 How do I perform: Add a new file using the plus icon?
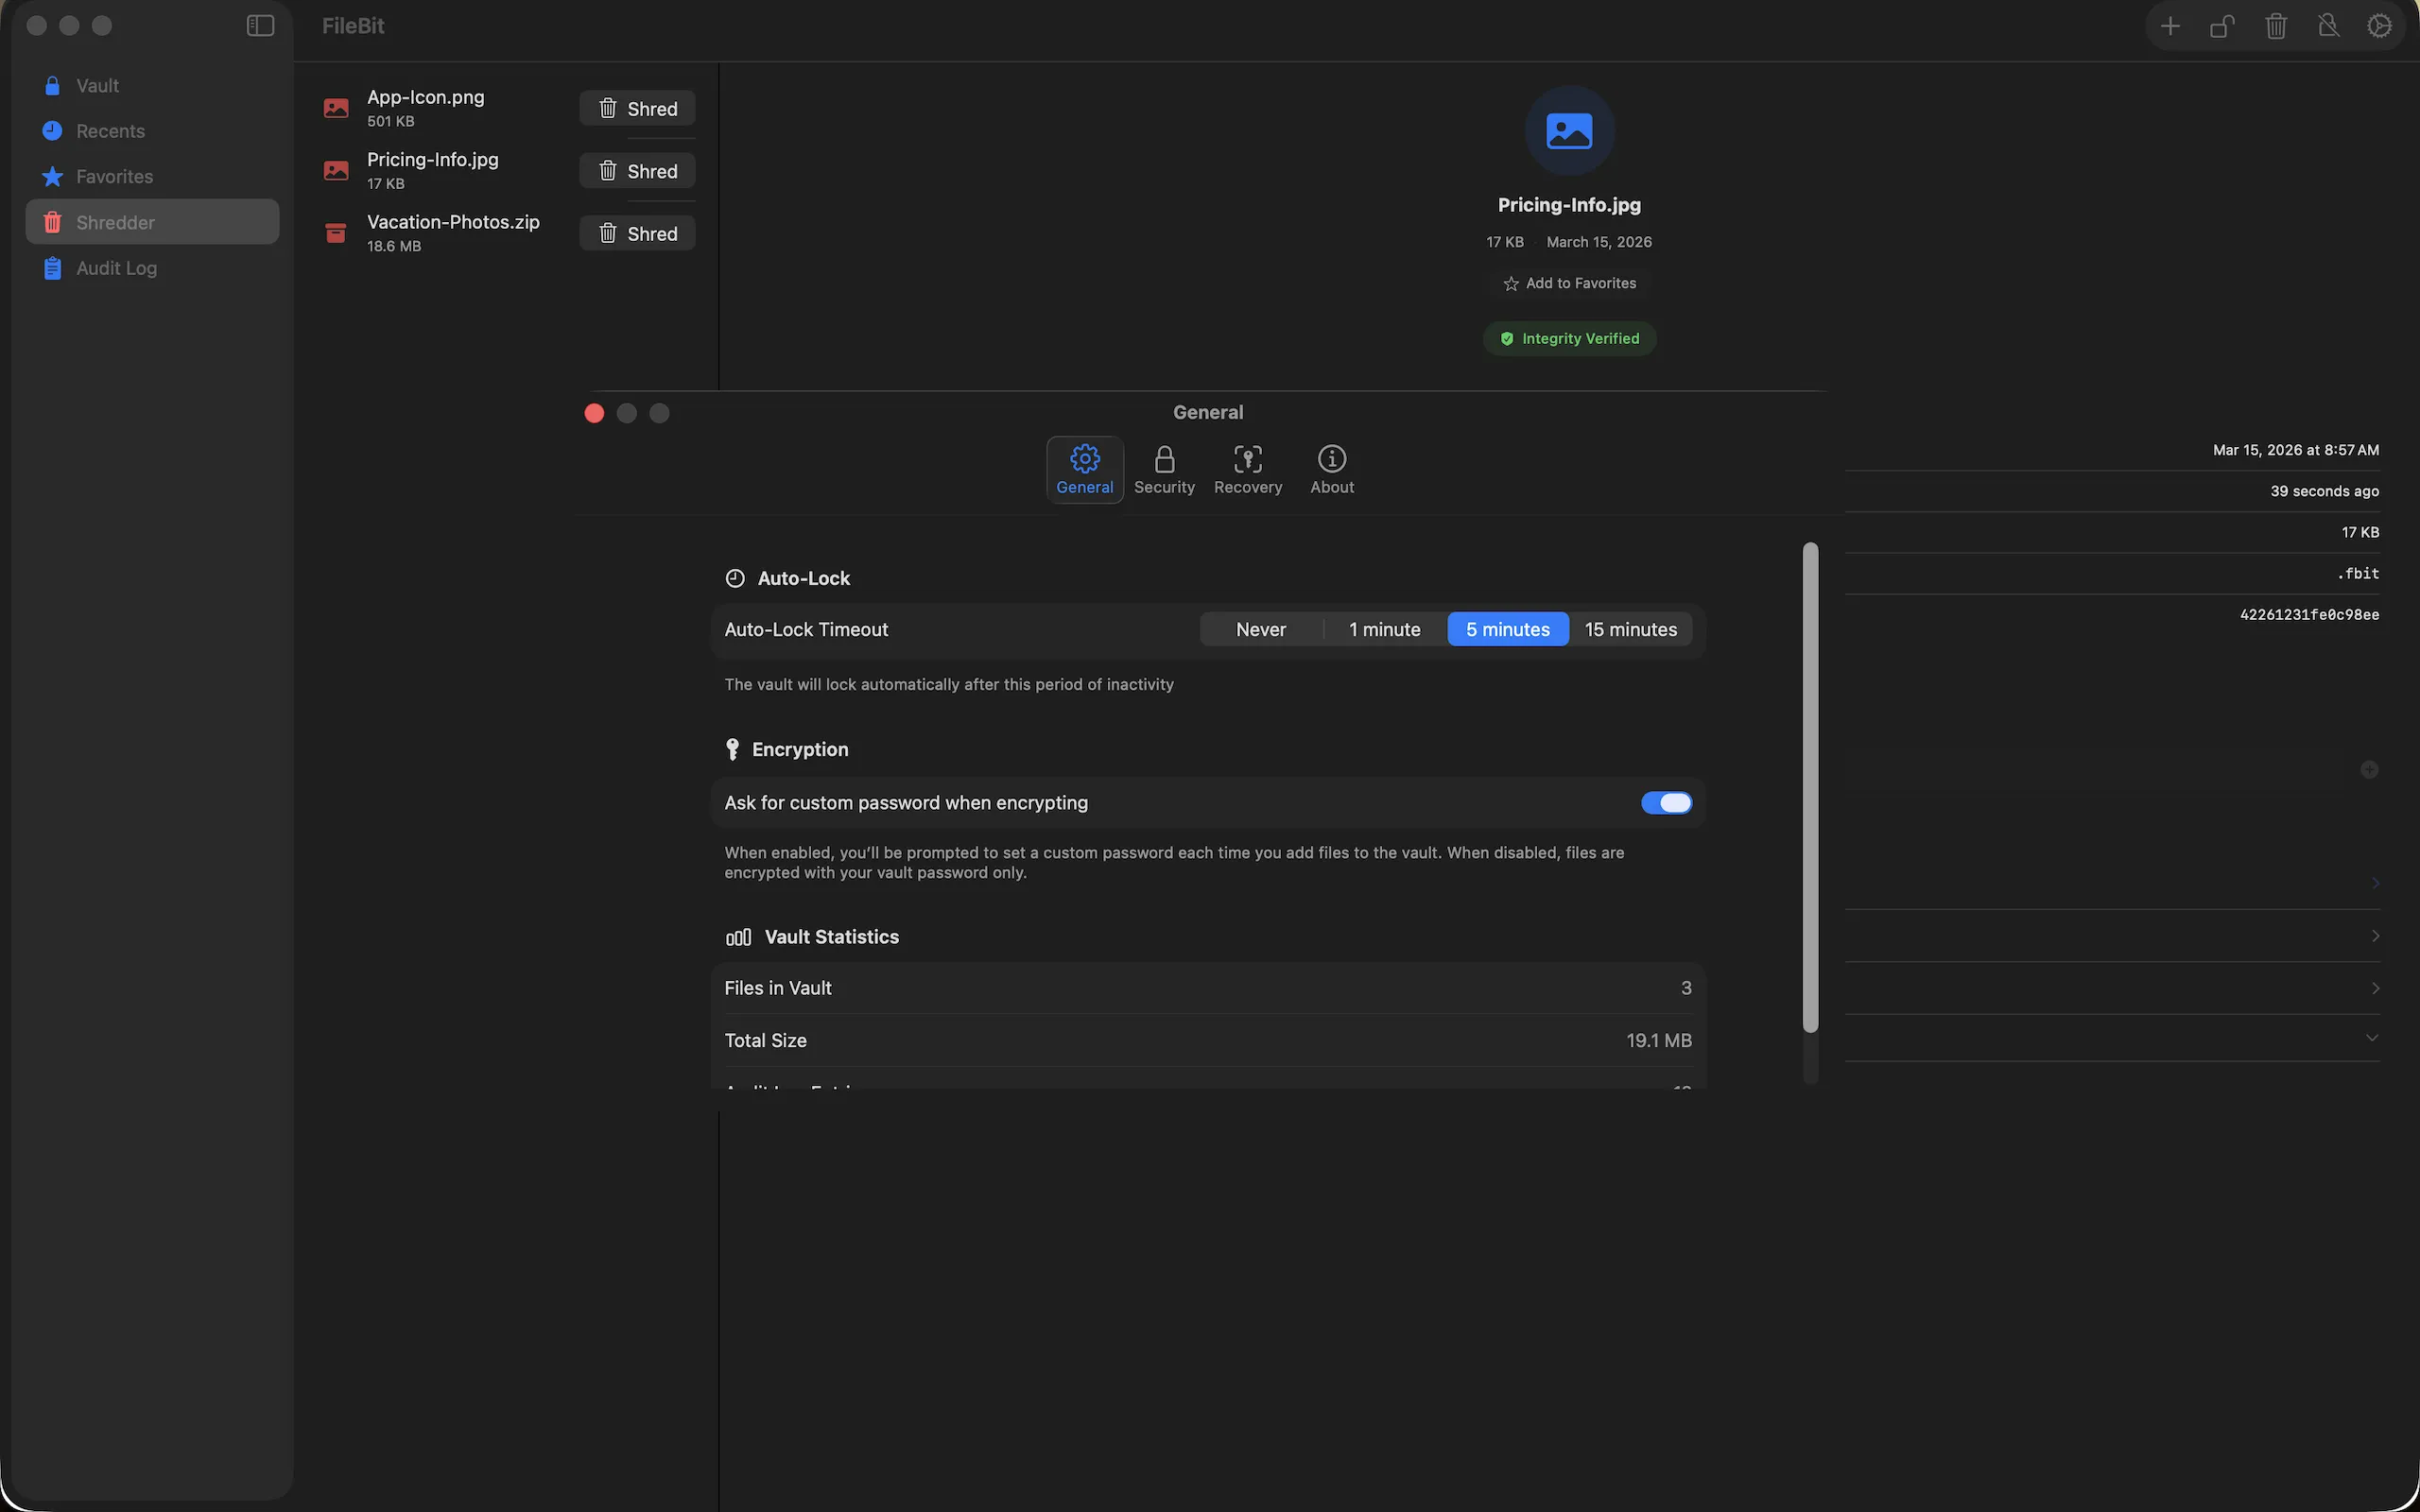coord(2170,25)
